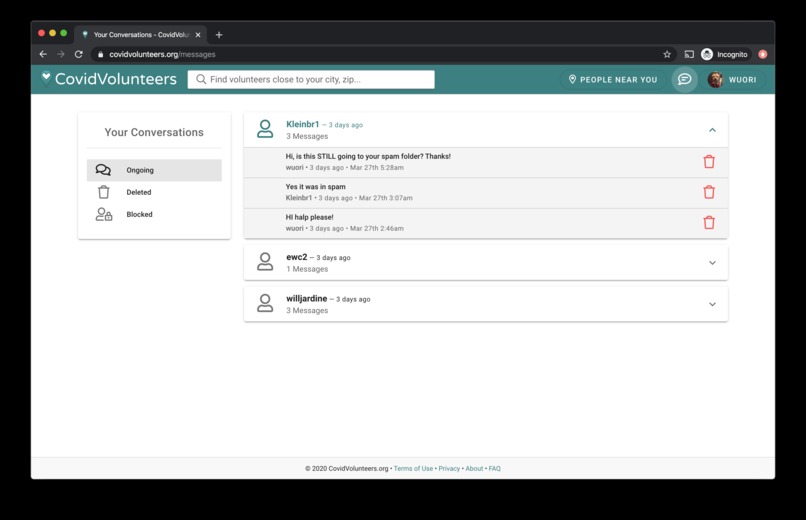Open a new browser tab with plus
The width and height of the screenshot is (806, 520).
coord(219,34)
